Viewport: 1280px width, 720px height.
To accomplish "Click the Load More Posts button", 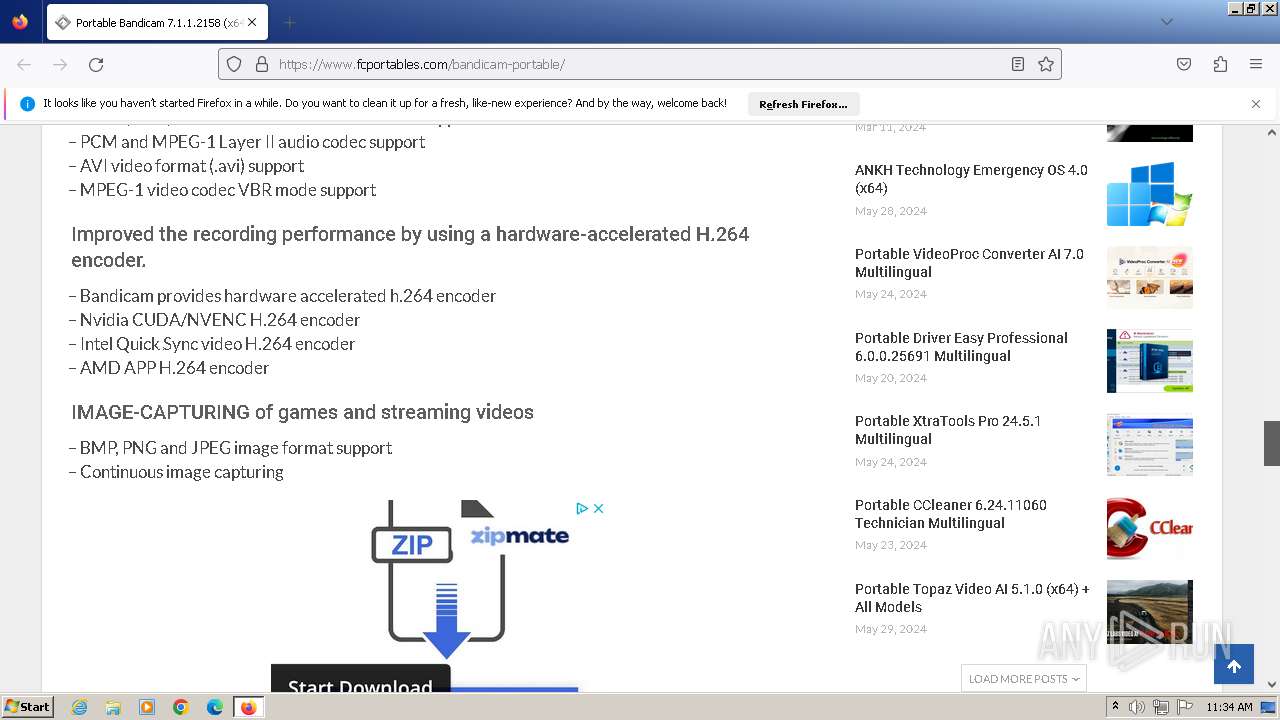I will (1024, 678).
